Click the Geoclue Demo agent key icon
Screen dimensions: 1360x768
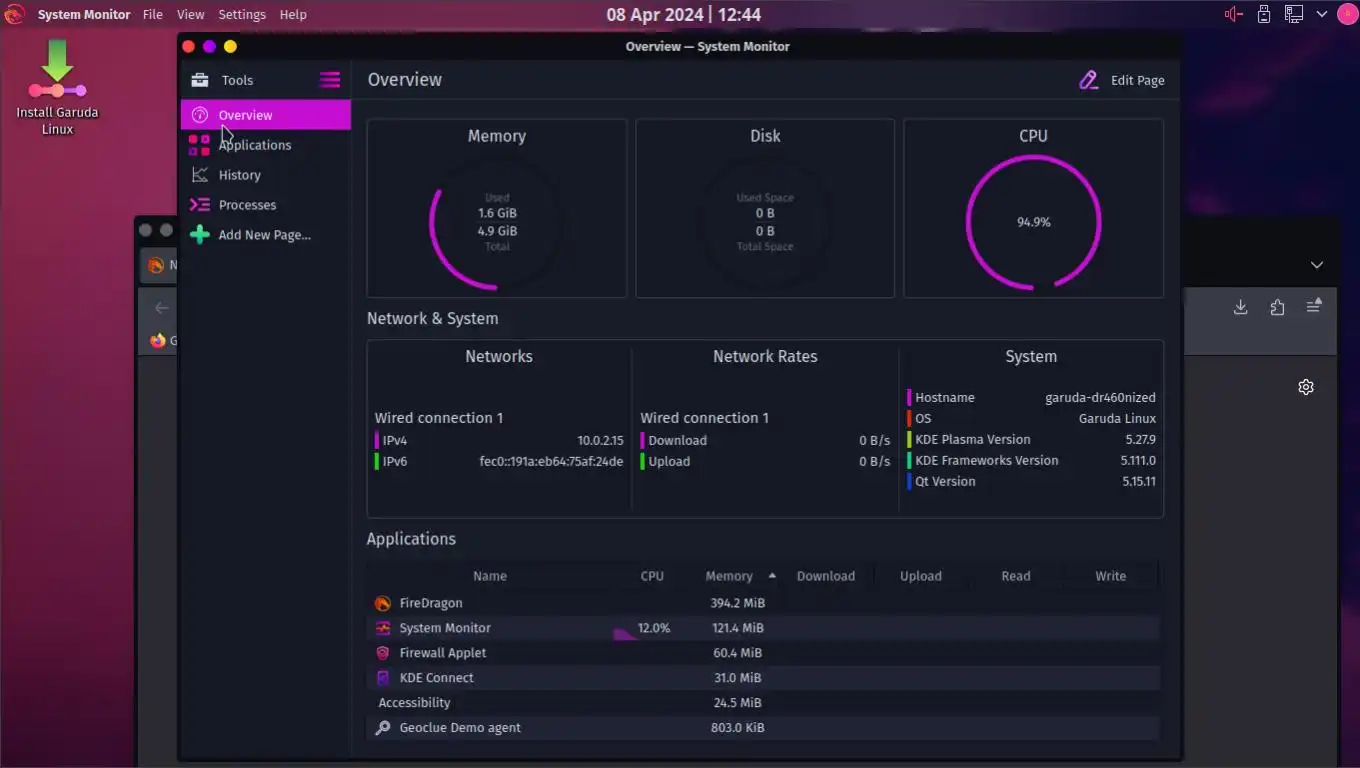pyautogui.click(x=382, y=728)
